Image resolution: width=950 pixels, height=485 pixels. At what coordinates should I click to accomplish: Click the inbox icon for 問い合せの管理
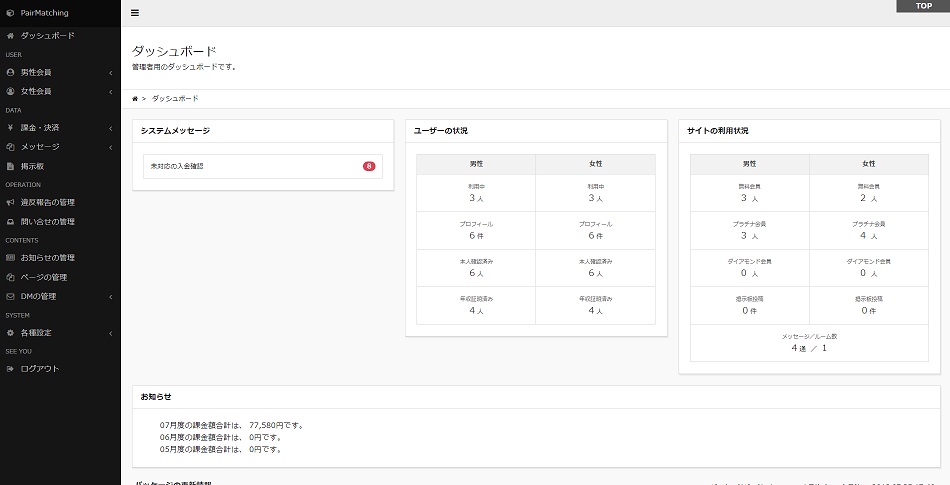10,222
